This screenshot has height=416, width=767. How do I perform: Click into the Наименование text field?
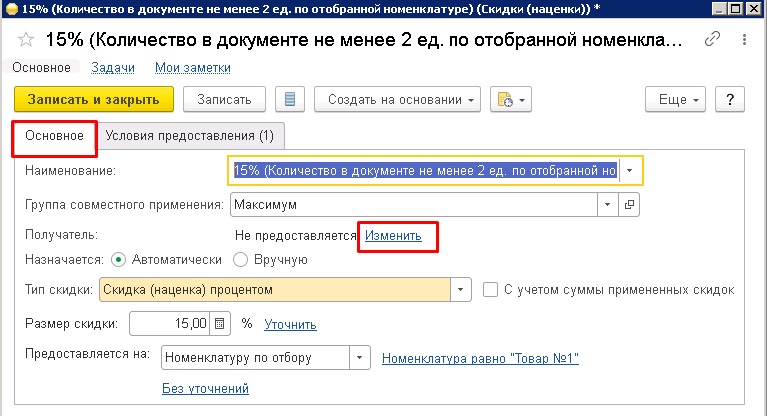[x=425, y=171]
